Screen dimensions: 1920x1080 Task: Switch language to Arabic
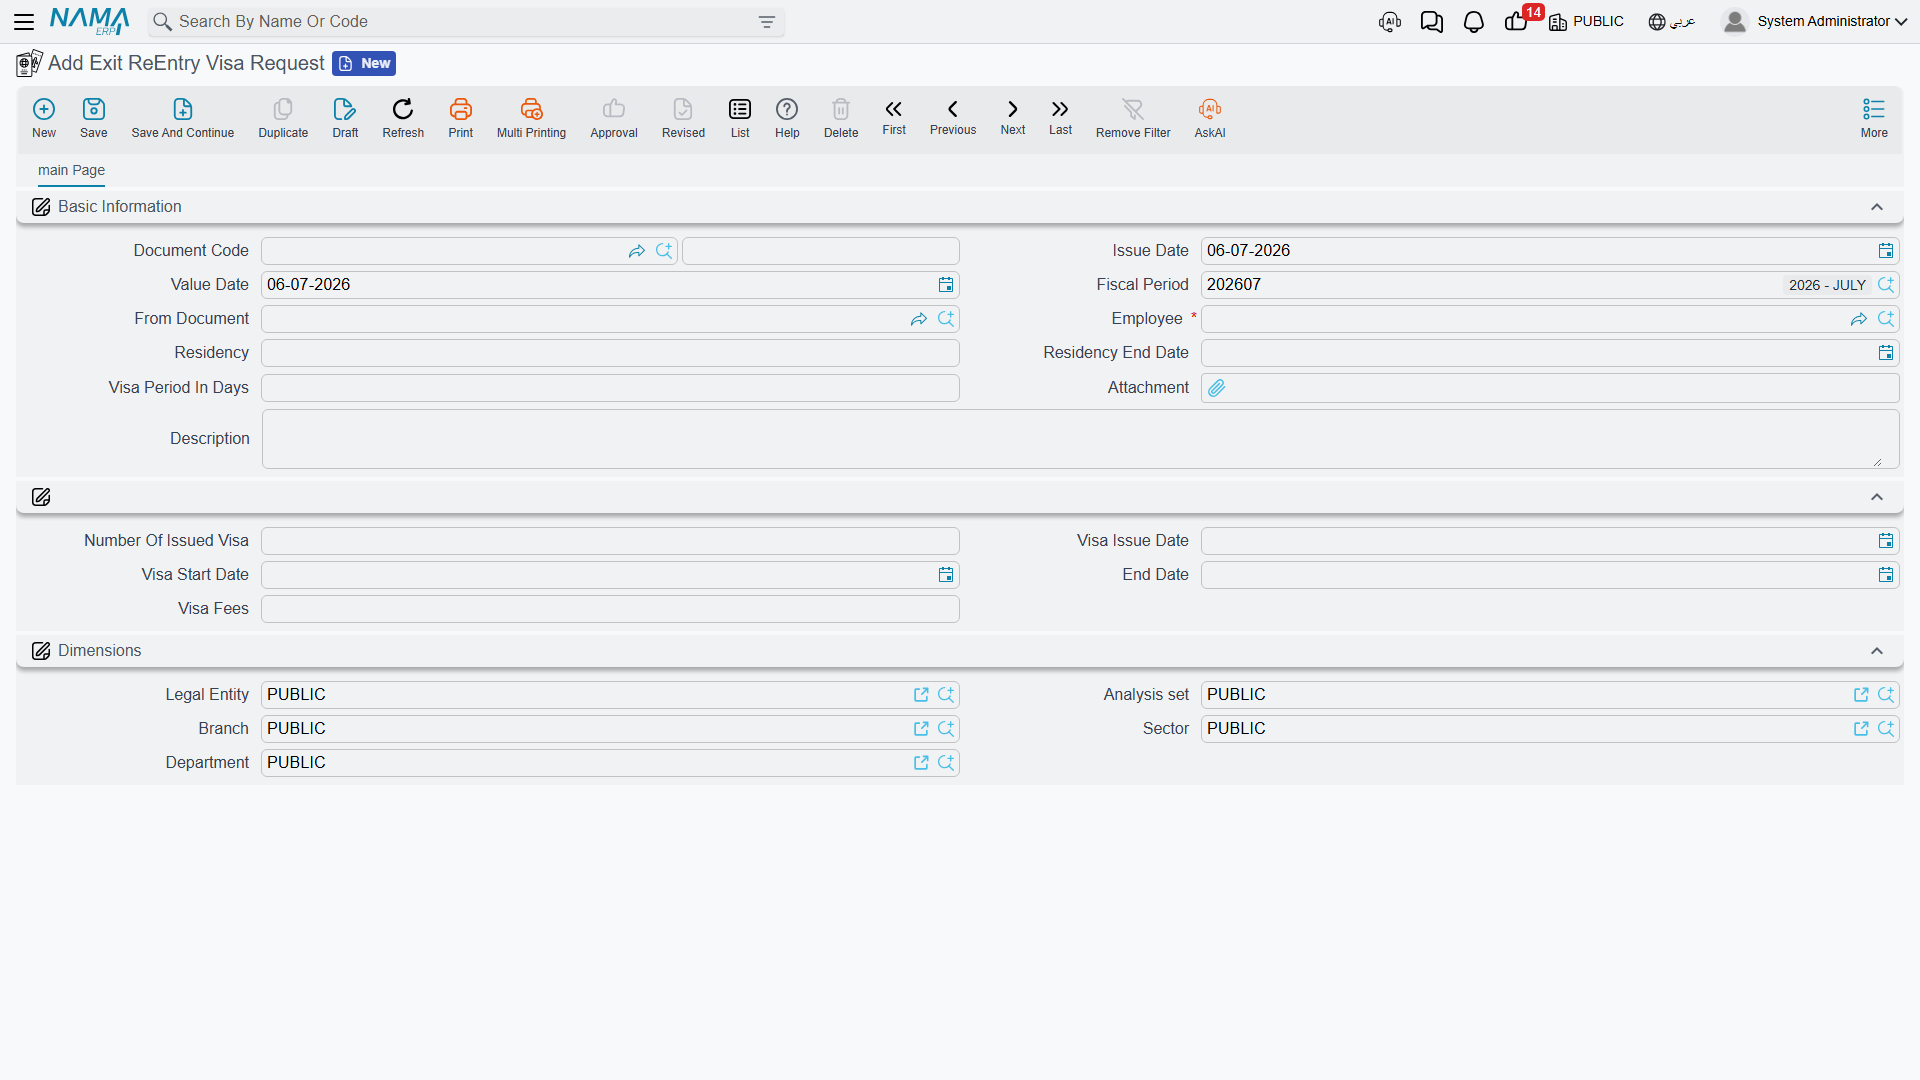pyautogui.click(x=1671, y=21)
